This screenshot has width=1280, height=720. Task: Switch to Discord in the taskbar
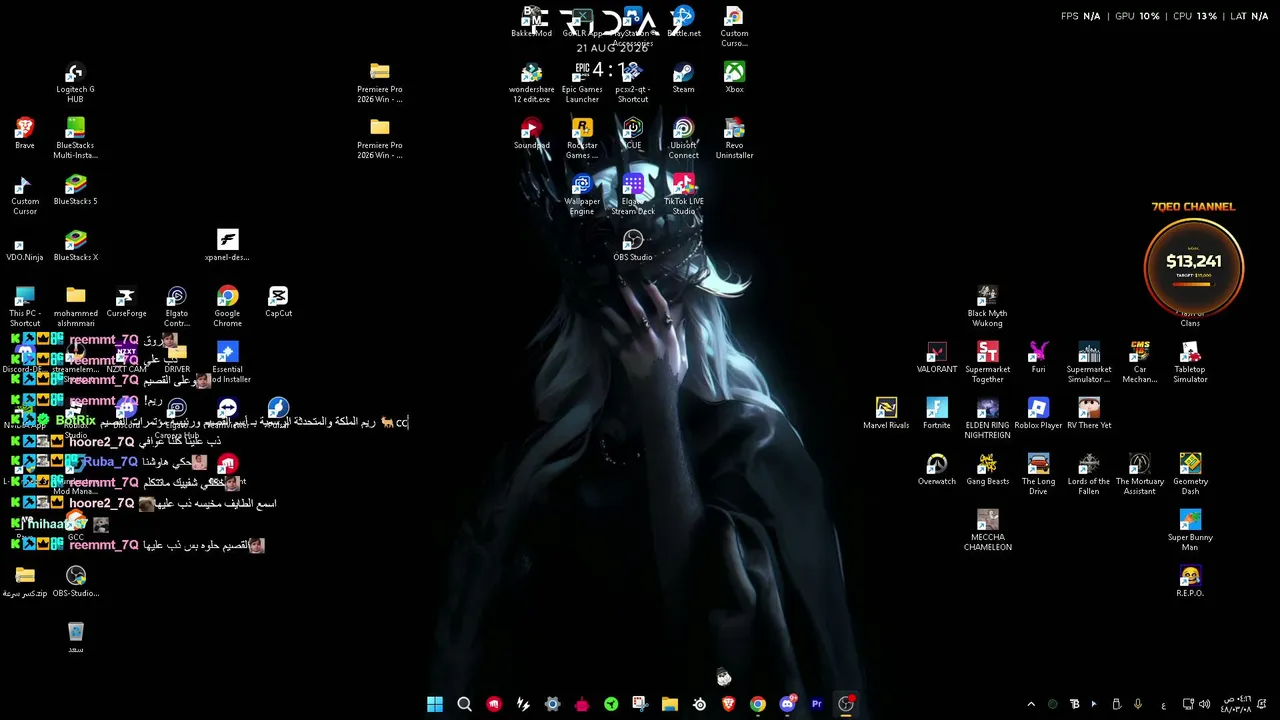pyautogui.click(x=787, y=704)
